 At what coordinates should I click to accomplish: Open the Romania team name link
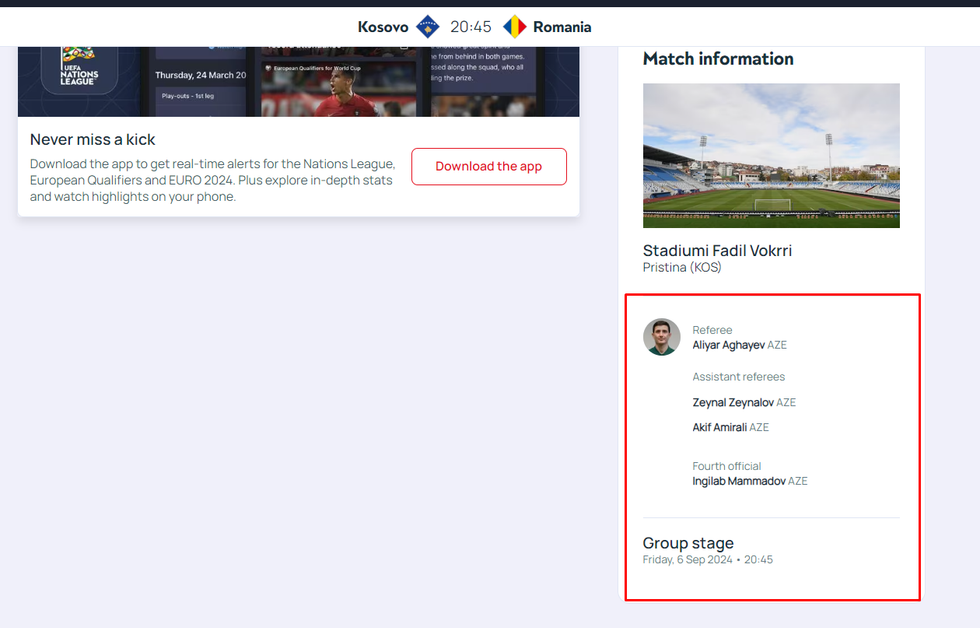click(562, 27)
